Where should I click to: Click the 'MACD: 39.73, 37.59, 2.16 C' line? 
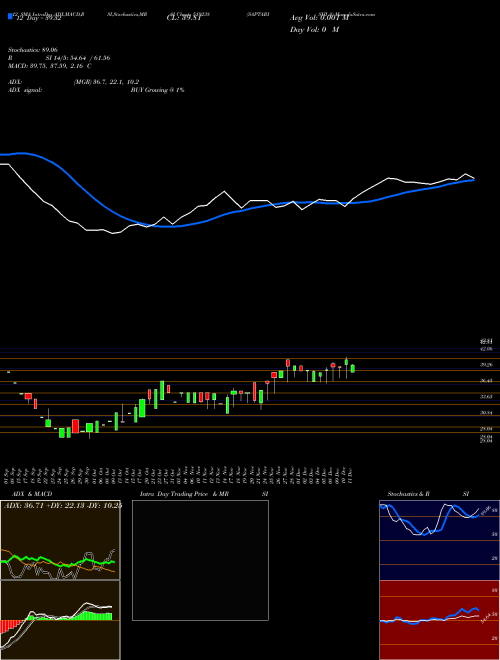pos(50,66)
